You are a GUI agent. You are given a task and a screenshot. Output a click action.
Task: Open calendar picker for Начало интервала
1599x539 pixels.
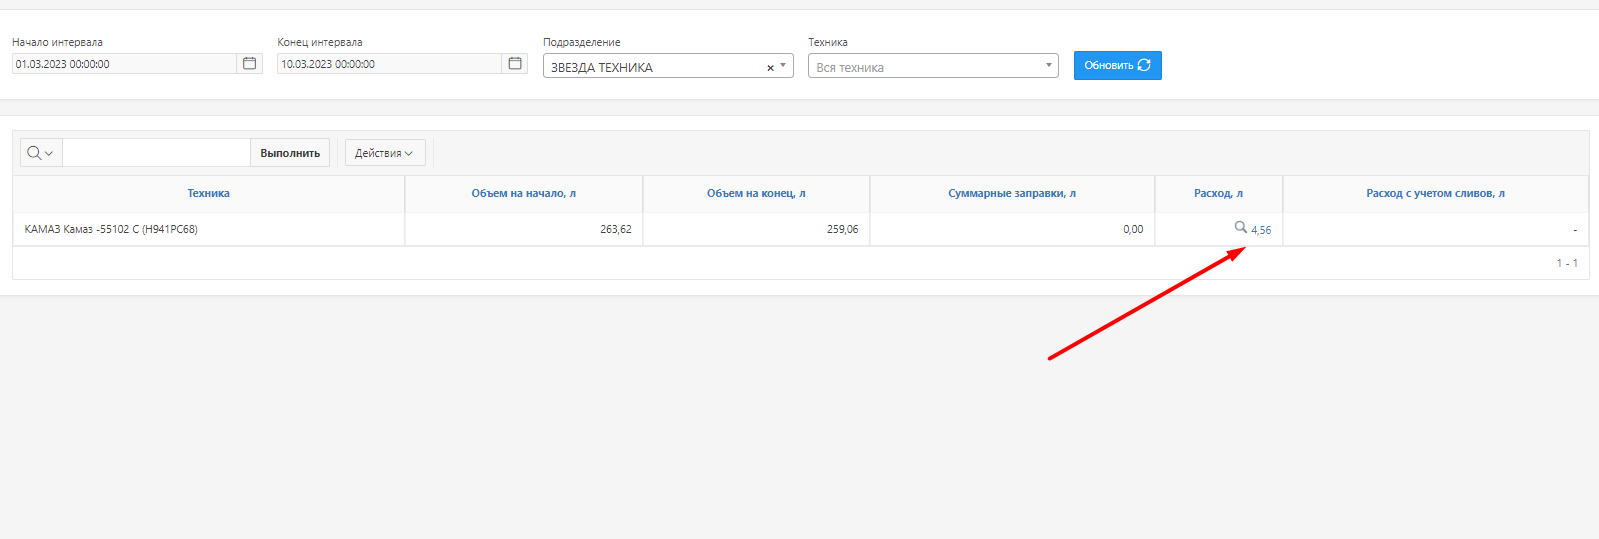pyautogui.click(x=250, y=64)
